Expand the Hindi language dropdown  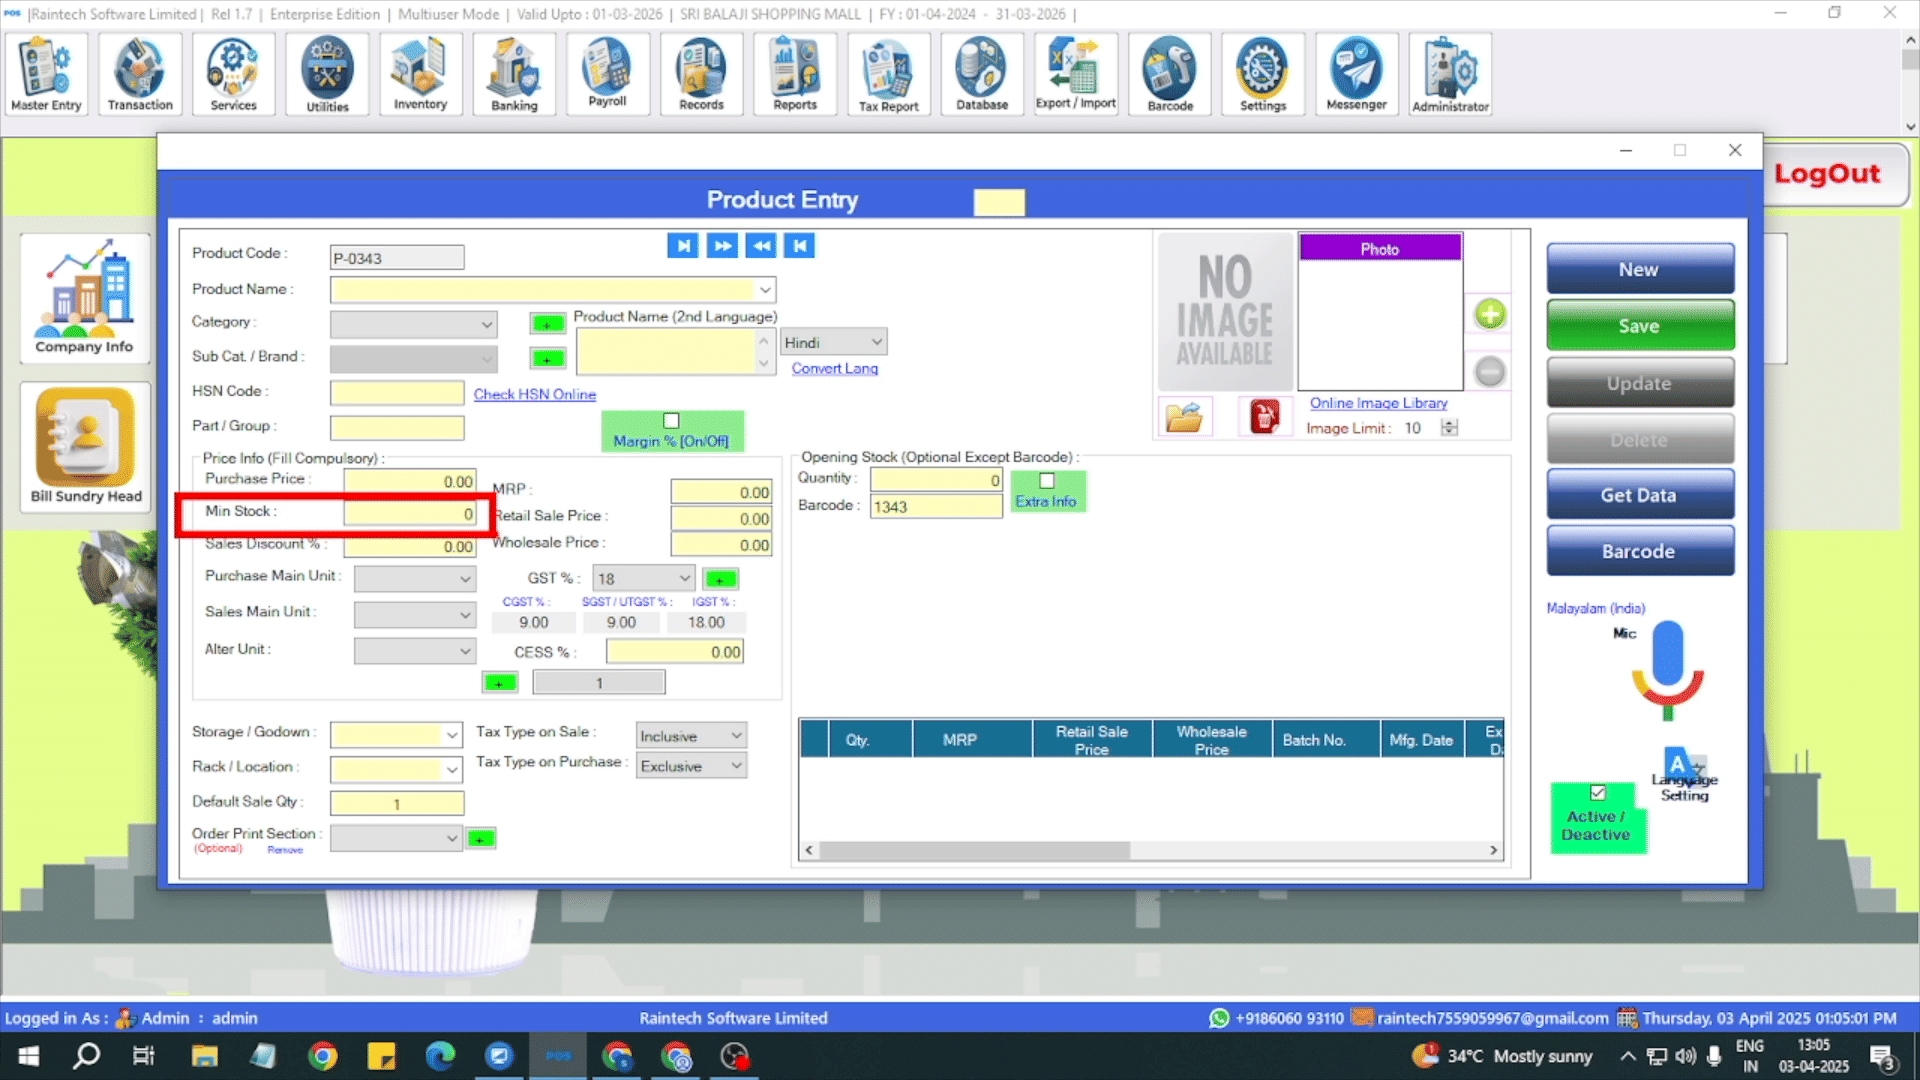(x=876, y=342)
